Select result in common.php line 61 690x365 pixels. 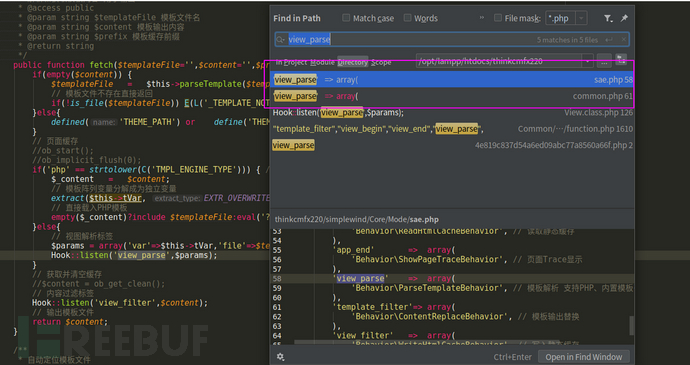pyautogui.click(x=452, y=96)
